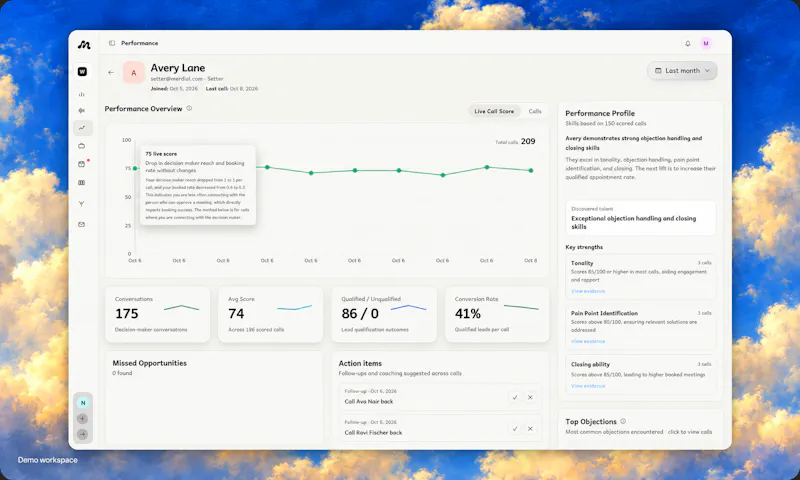Open the three-columns board sidebar icon

click(x=82, y=183)
